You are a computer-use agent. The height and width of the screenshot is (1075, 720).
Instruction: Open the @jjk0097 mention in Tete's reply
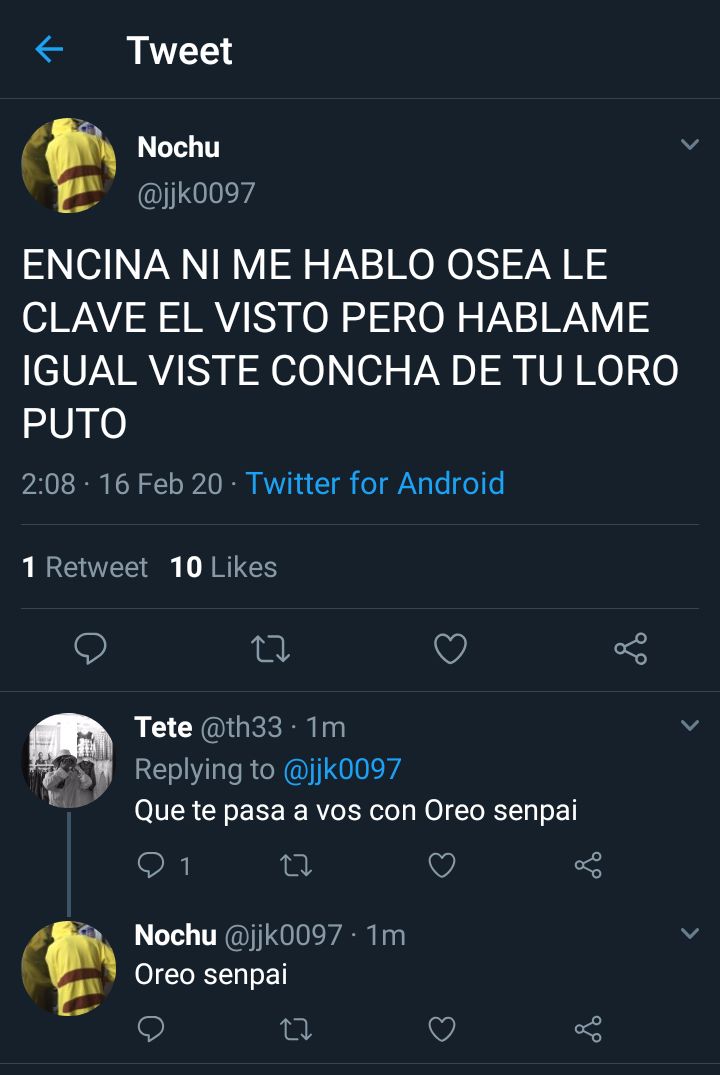coord(342,769)
